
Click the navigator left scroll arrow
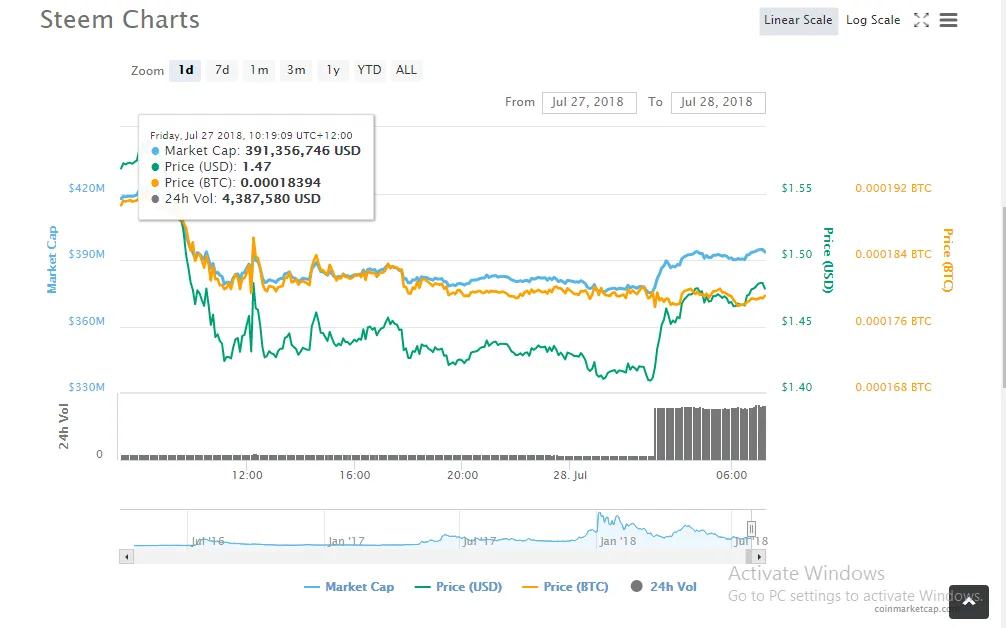point(126,557)
